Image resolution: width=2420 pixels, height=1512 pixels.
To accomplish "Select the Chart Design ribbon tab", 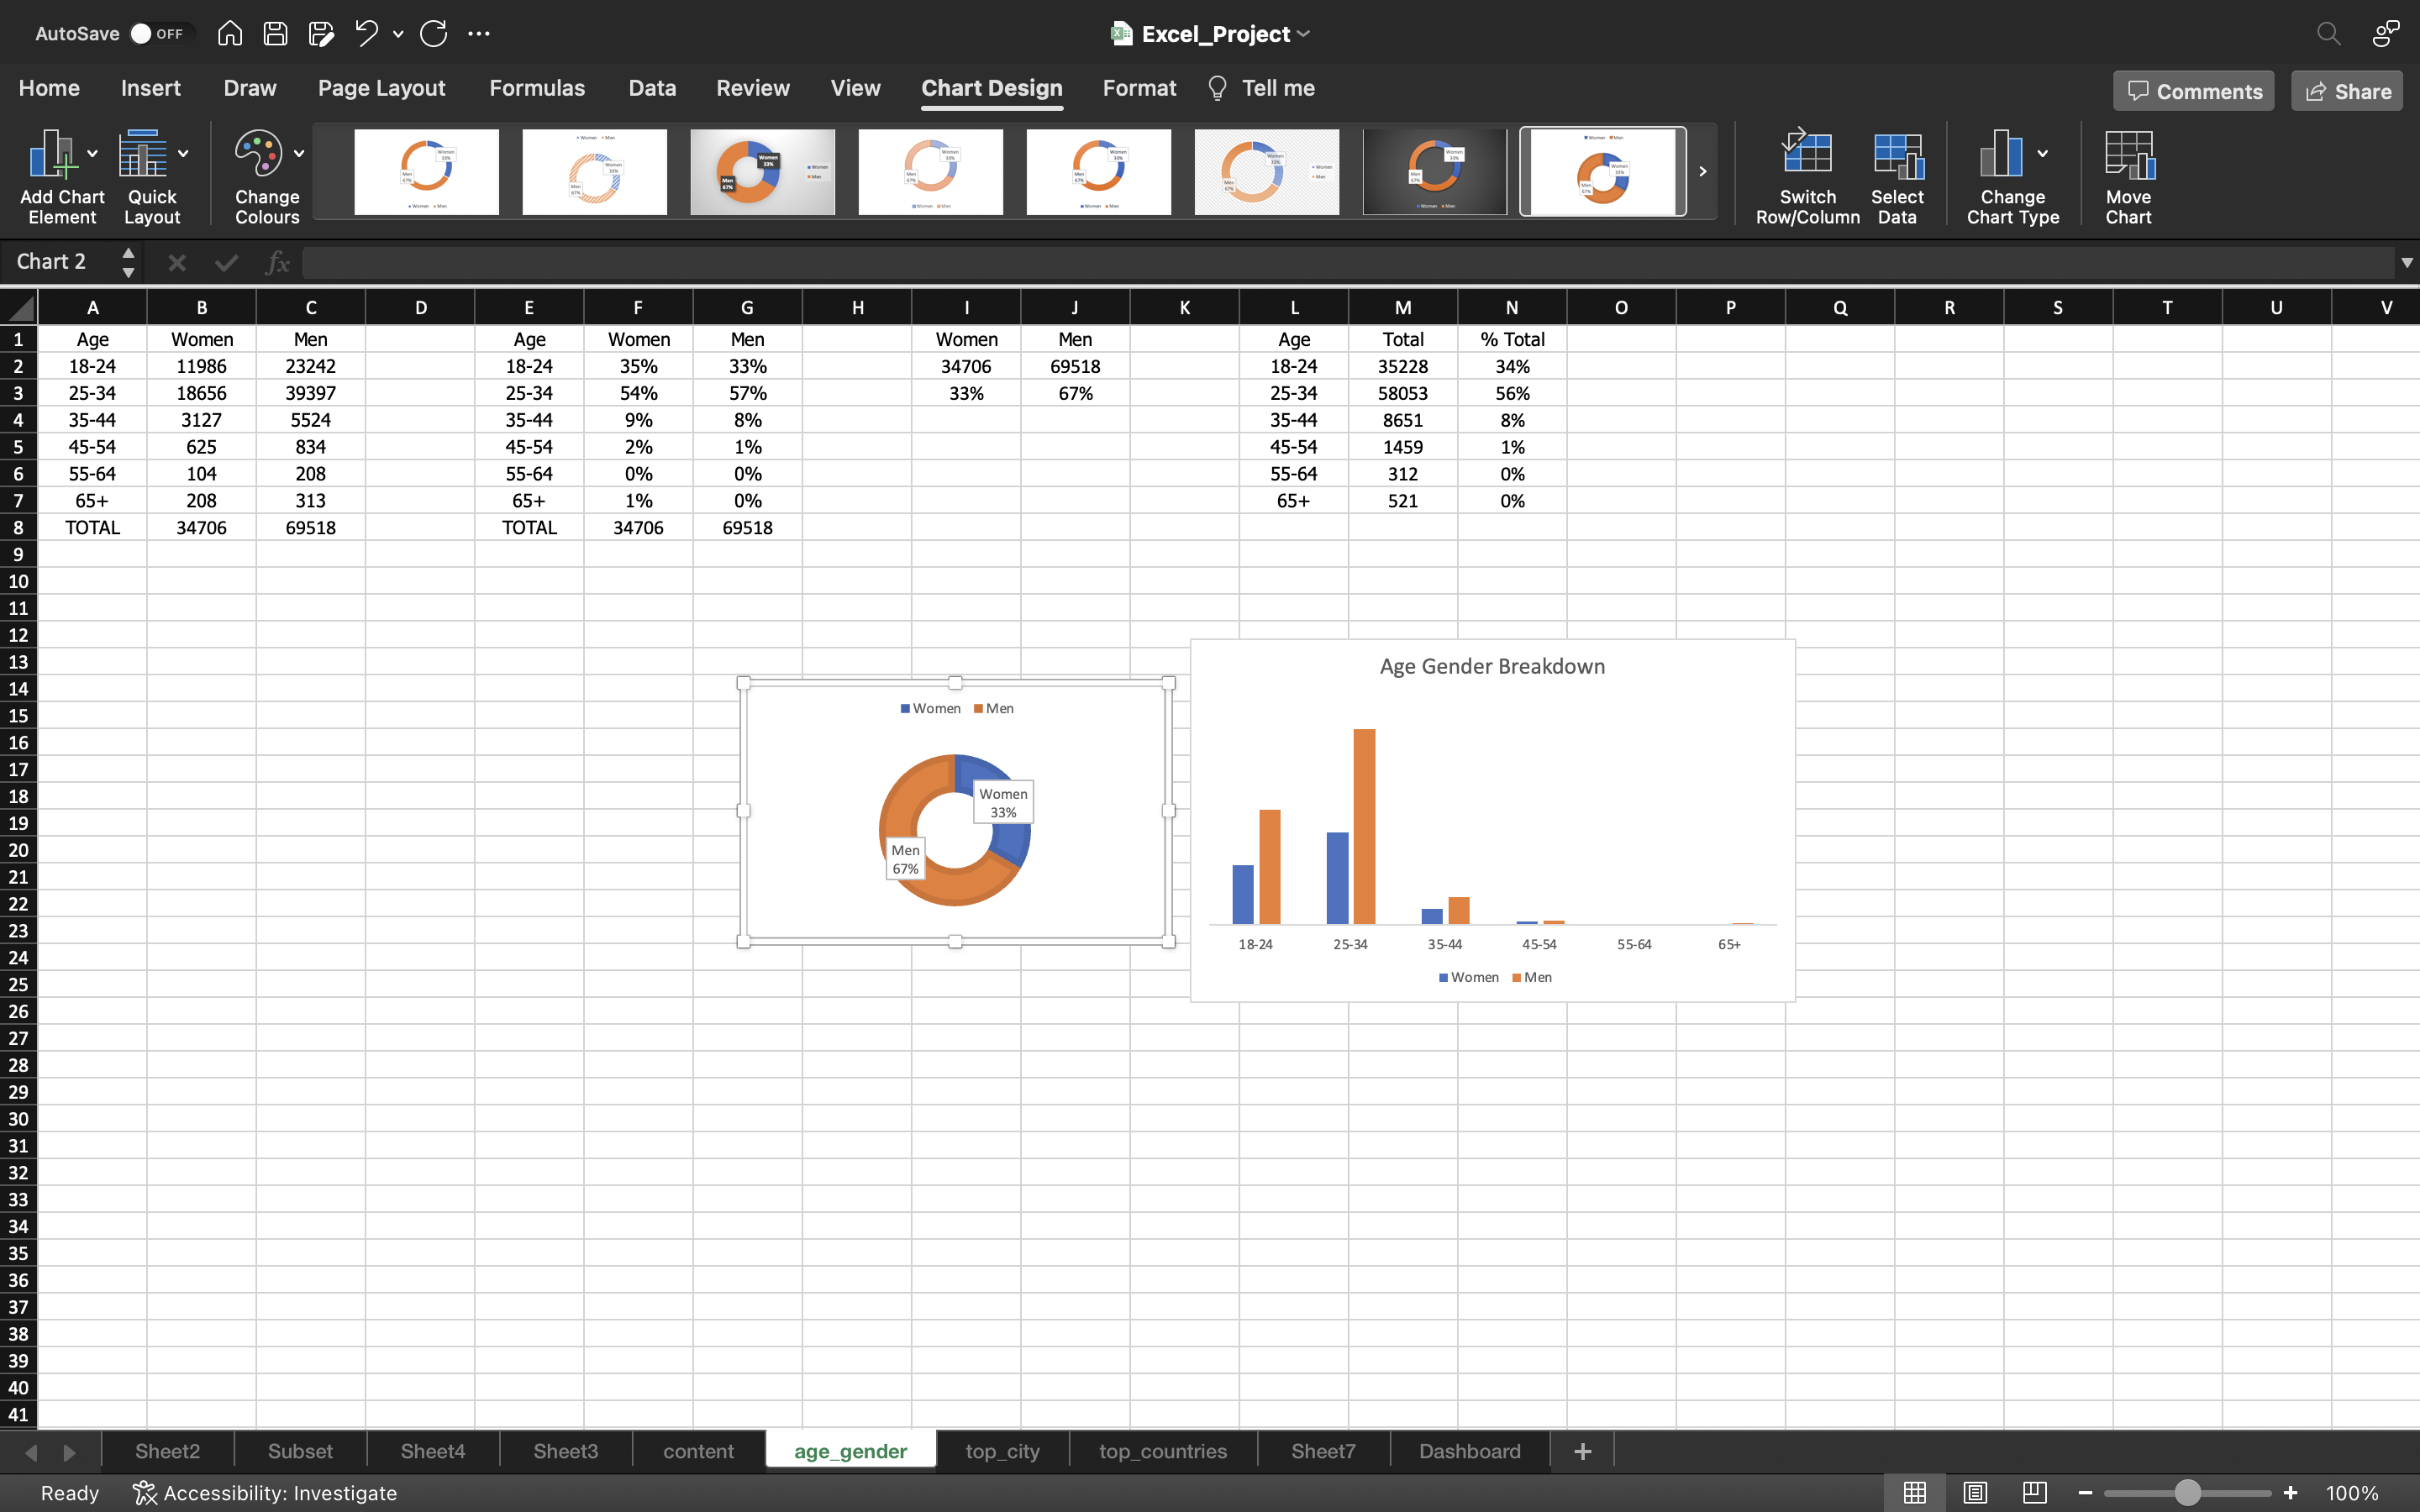I will point(992,87).
